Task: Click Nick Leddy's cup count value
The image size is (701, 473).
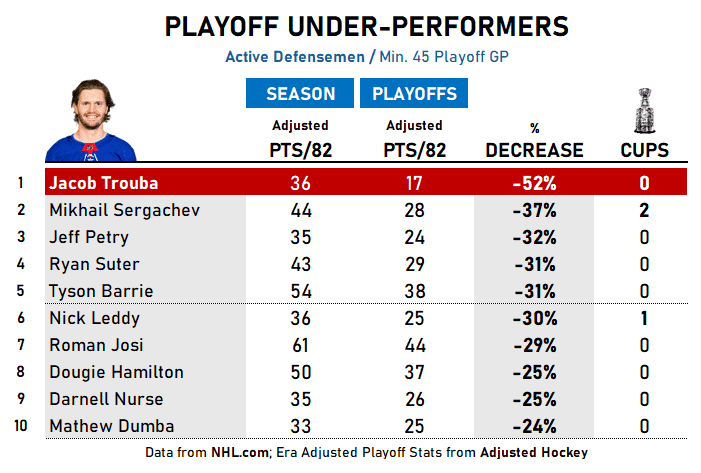Action: point(644,318)
